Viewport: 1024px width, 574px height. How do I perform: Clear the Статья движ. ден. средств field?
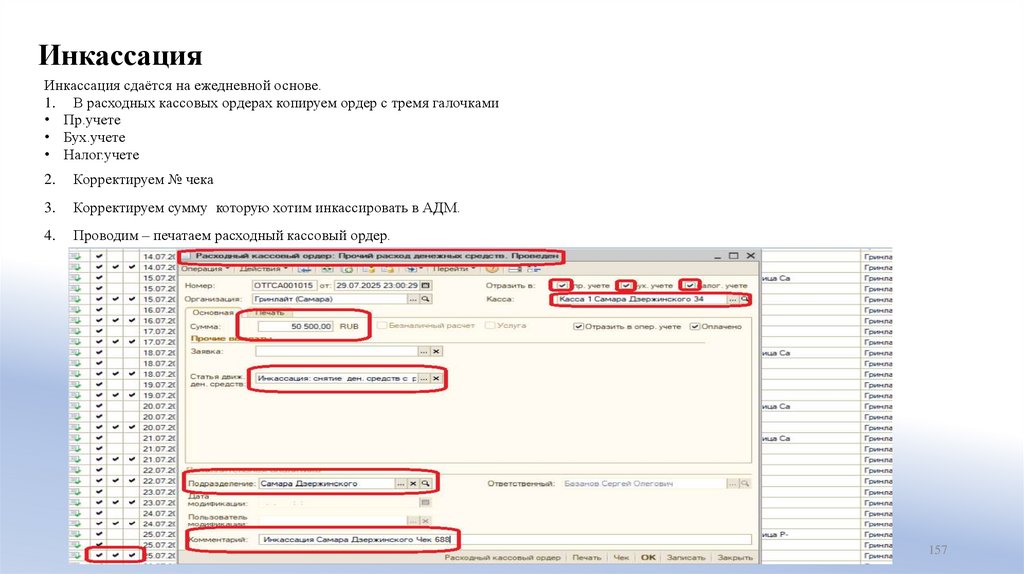point(436,379)
